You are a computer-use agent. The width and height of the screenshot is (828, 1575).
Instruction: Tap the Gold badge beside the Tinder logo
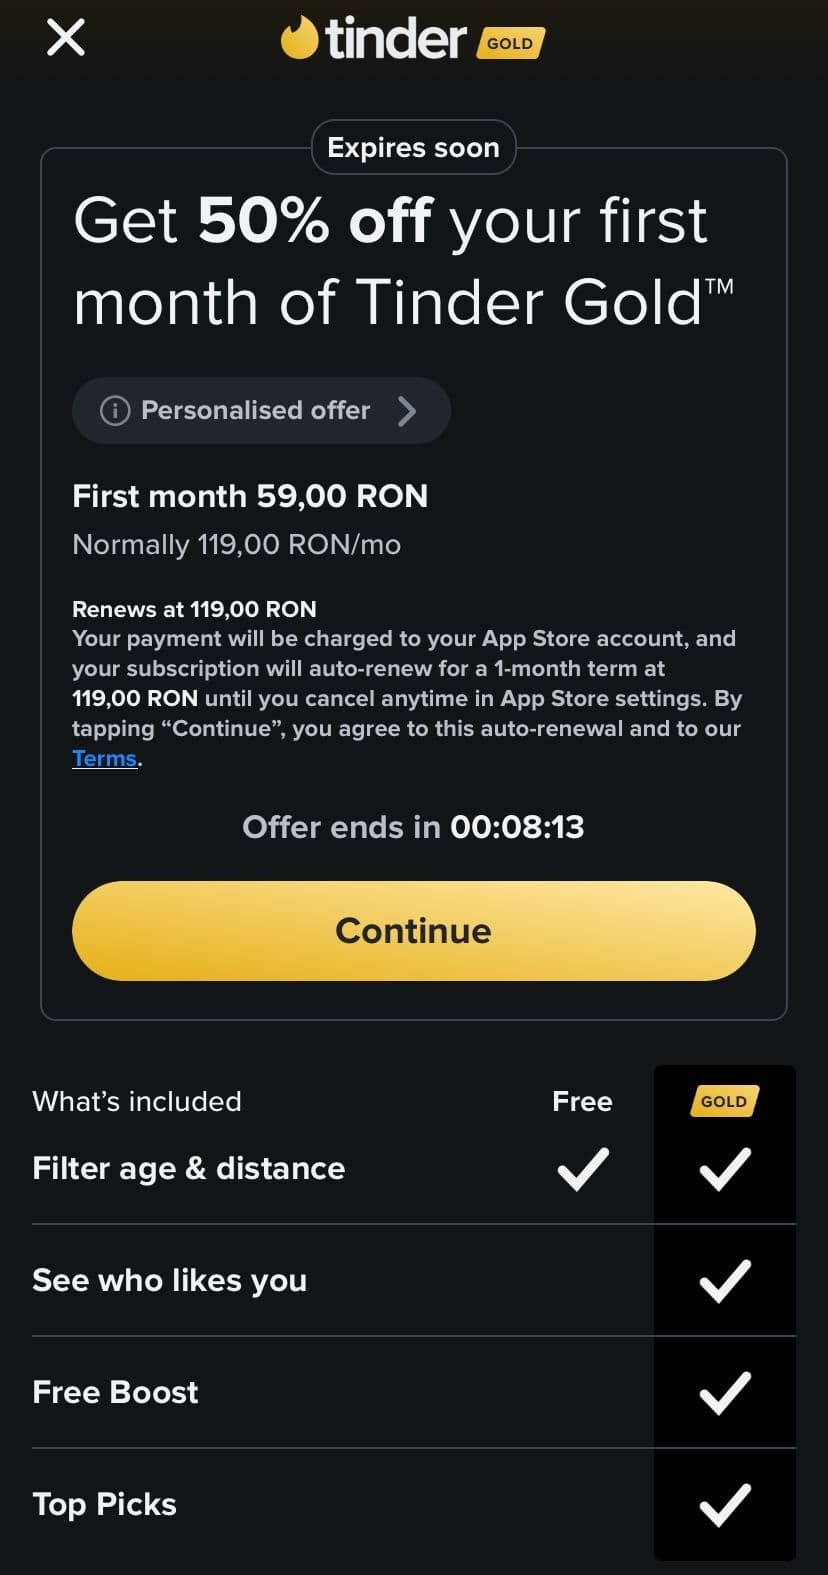[x=510, y=43]
